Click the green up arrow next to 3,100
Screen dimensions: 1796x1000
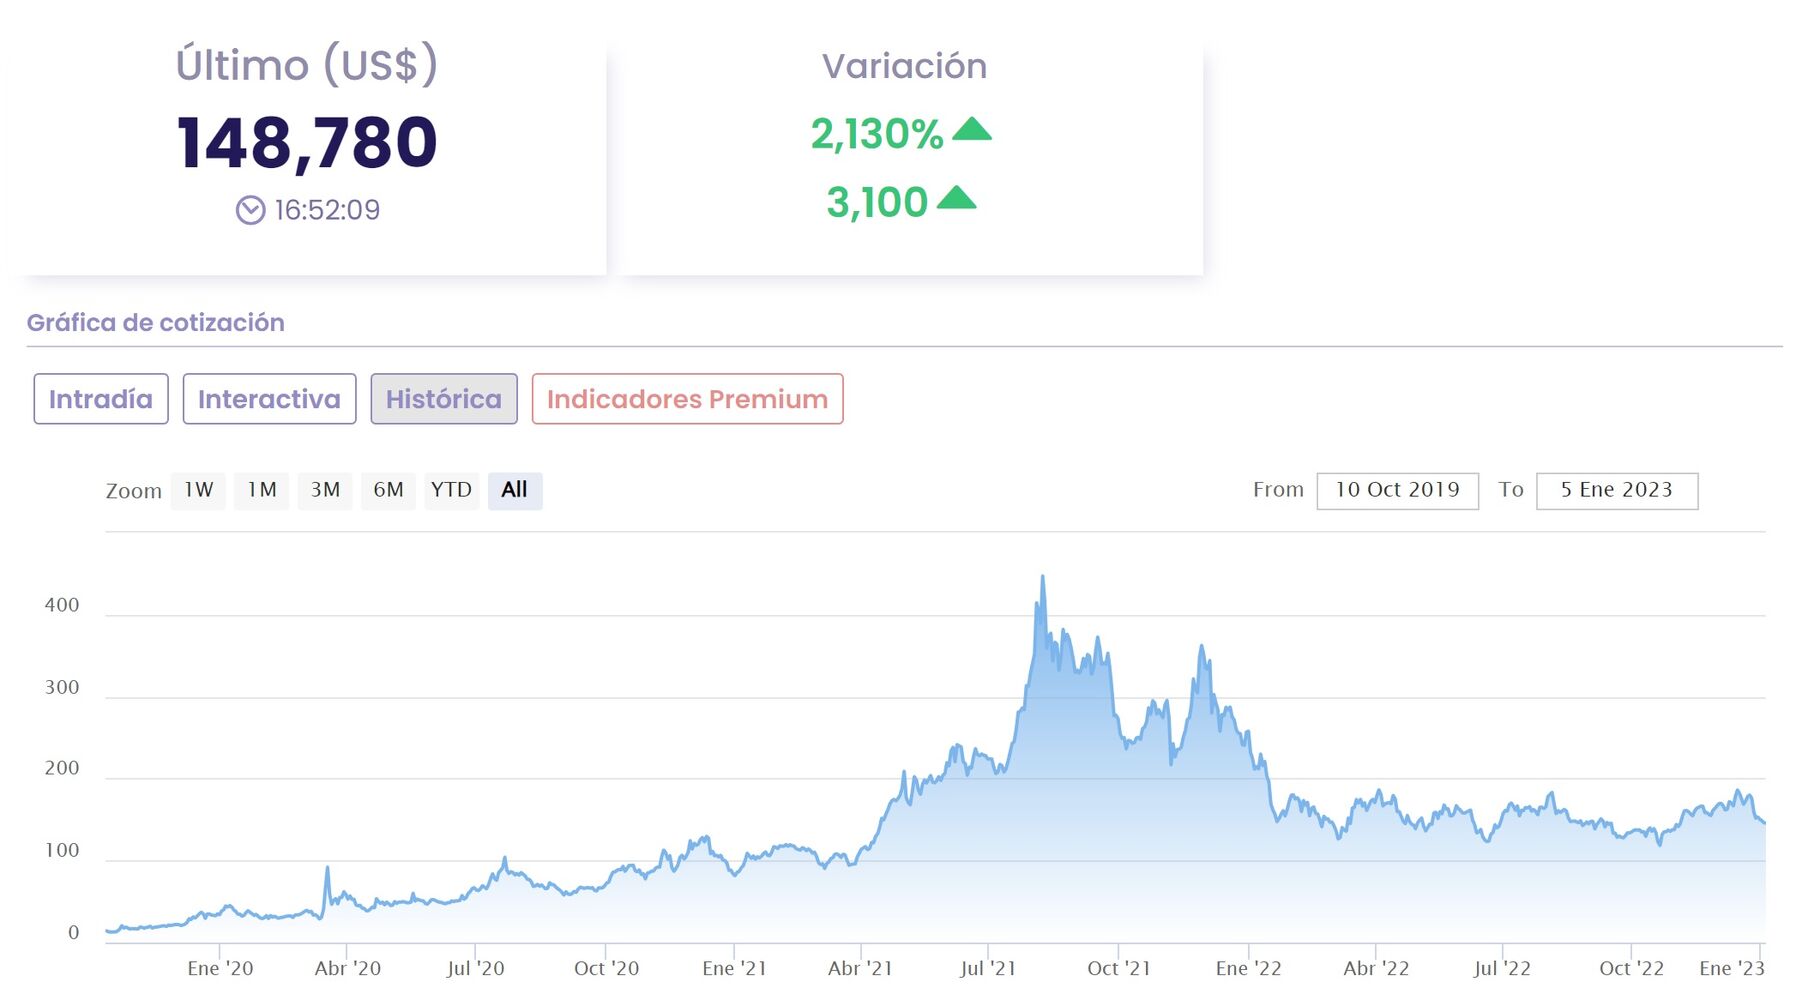coord(956,198)
